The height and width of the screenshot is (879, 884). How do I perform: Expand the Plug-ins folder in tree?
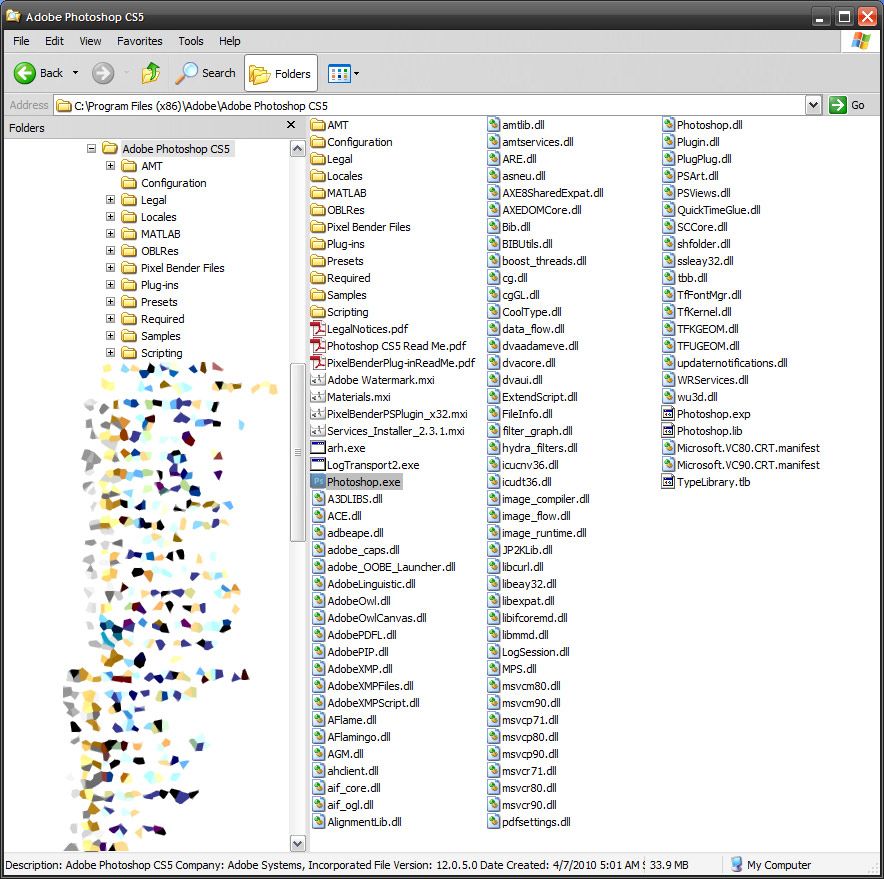110,285
